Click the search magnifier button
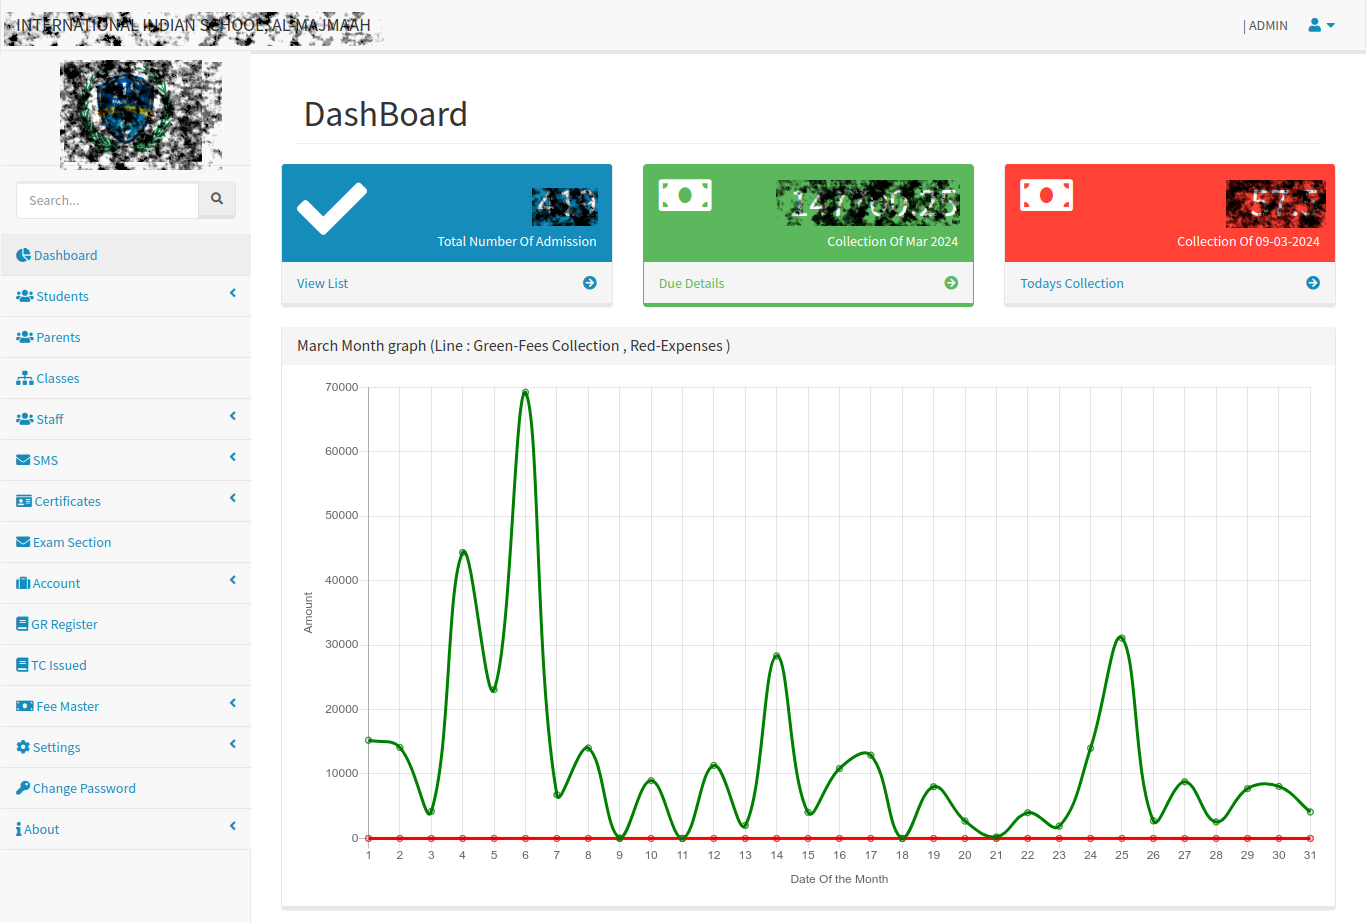The height and width of the screenshot is (923, 1366). [x=217, y=200]
